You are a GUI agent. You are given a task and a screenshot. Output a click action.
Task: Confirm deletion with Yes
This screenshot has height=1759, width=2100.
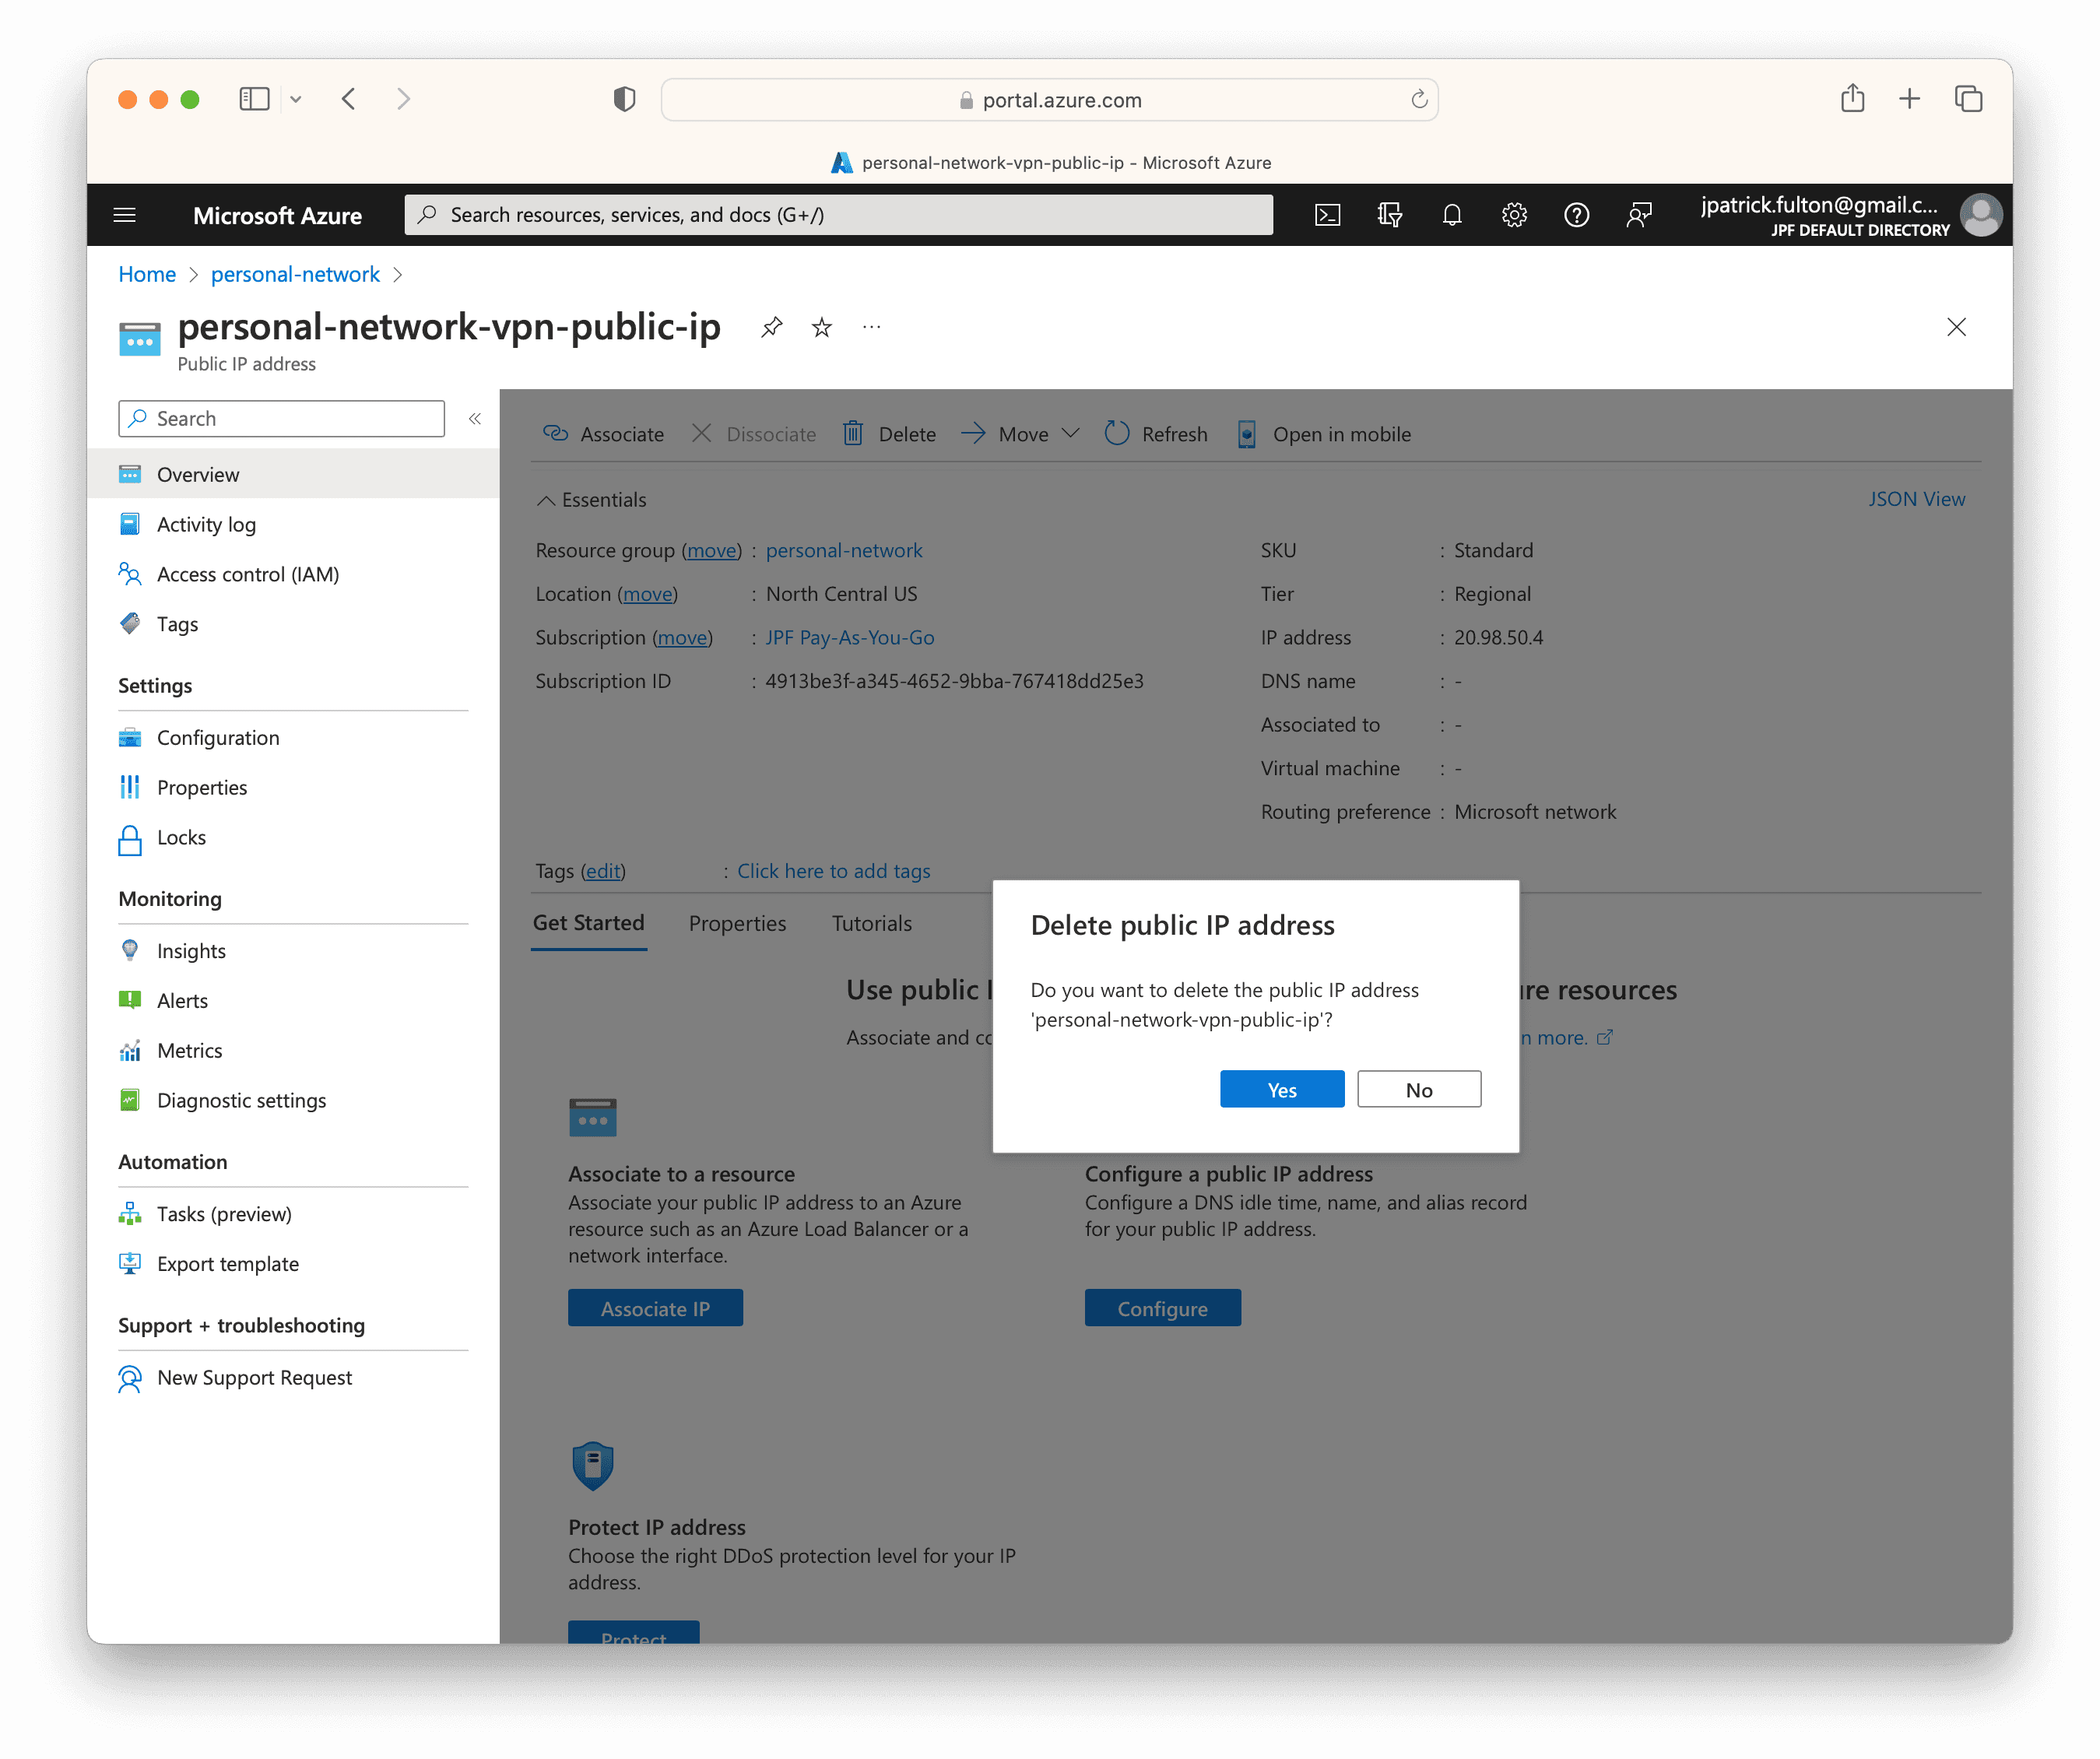point(1282,1090)
